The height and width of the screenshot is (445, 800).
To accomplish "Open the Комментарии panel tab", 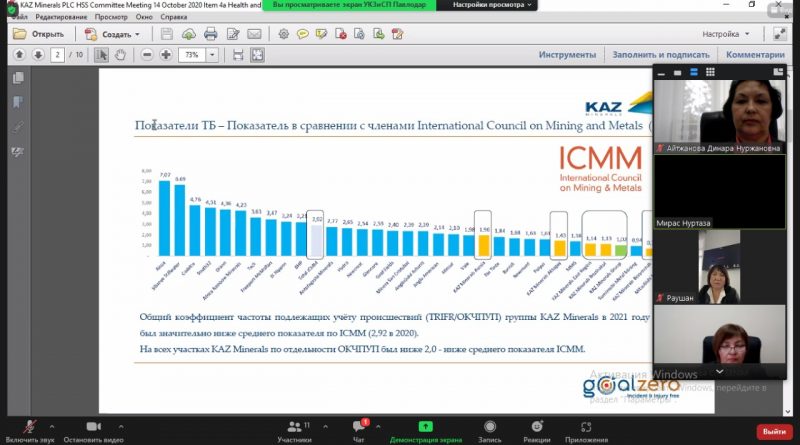I will click(x=755, y=55).
